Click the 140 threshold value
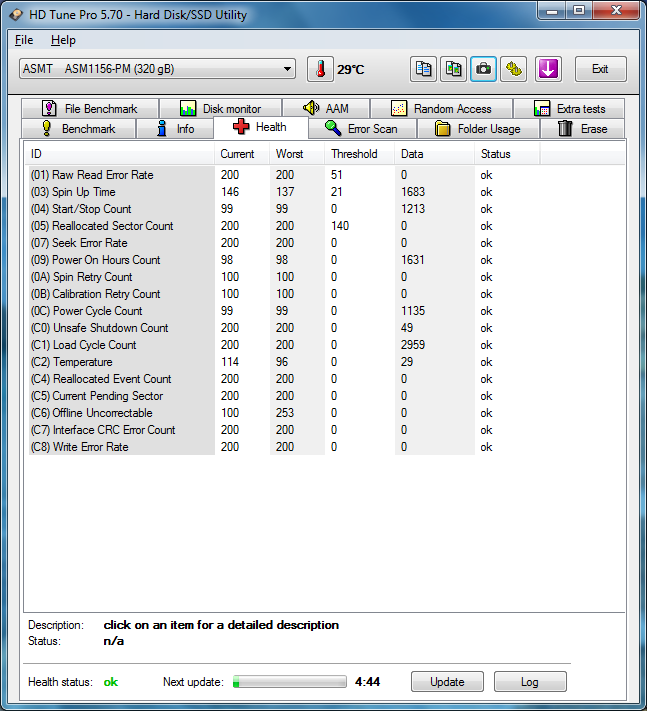The image size is (647, 711). [340, 226]
